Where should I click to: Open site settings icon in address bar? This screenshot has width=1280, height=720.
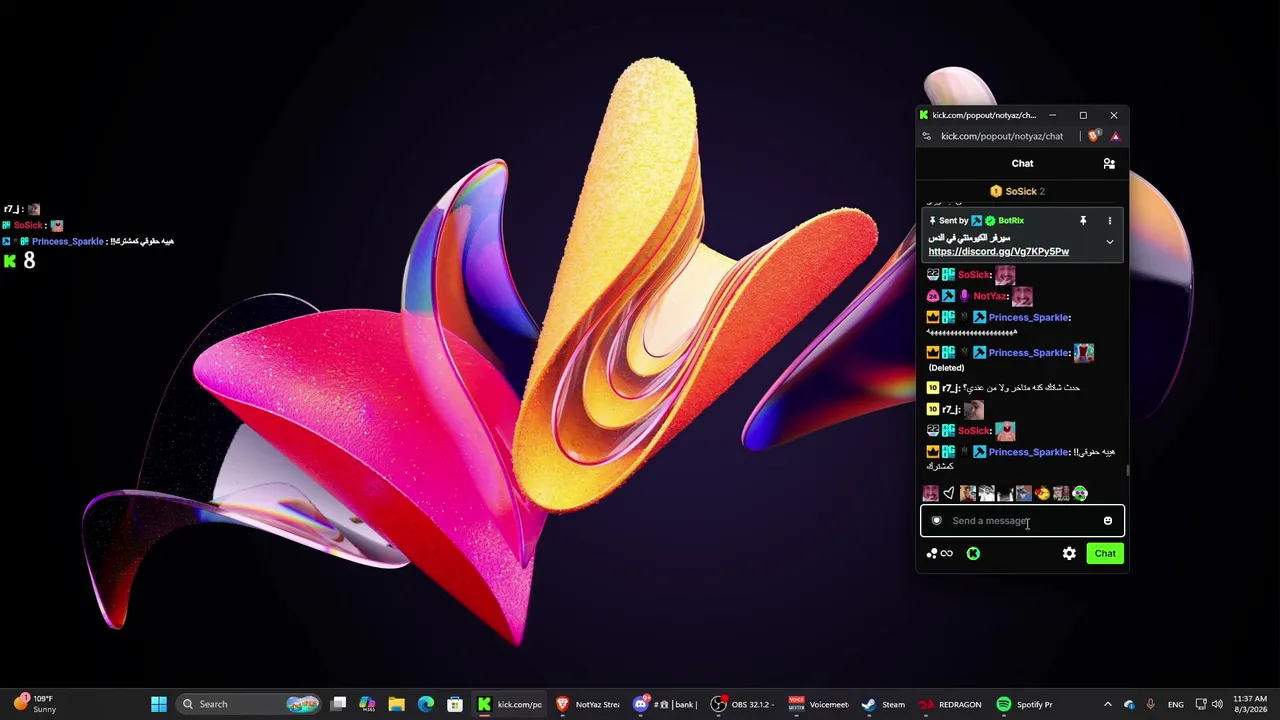[926, 136]
